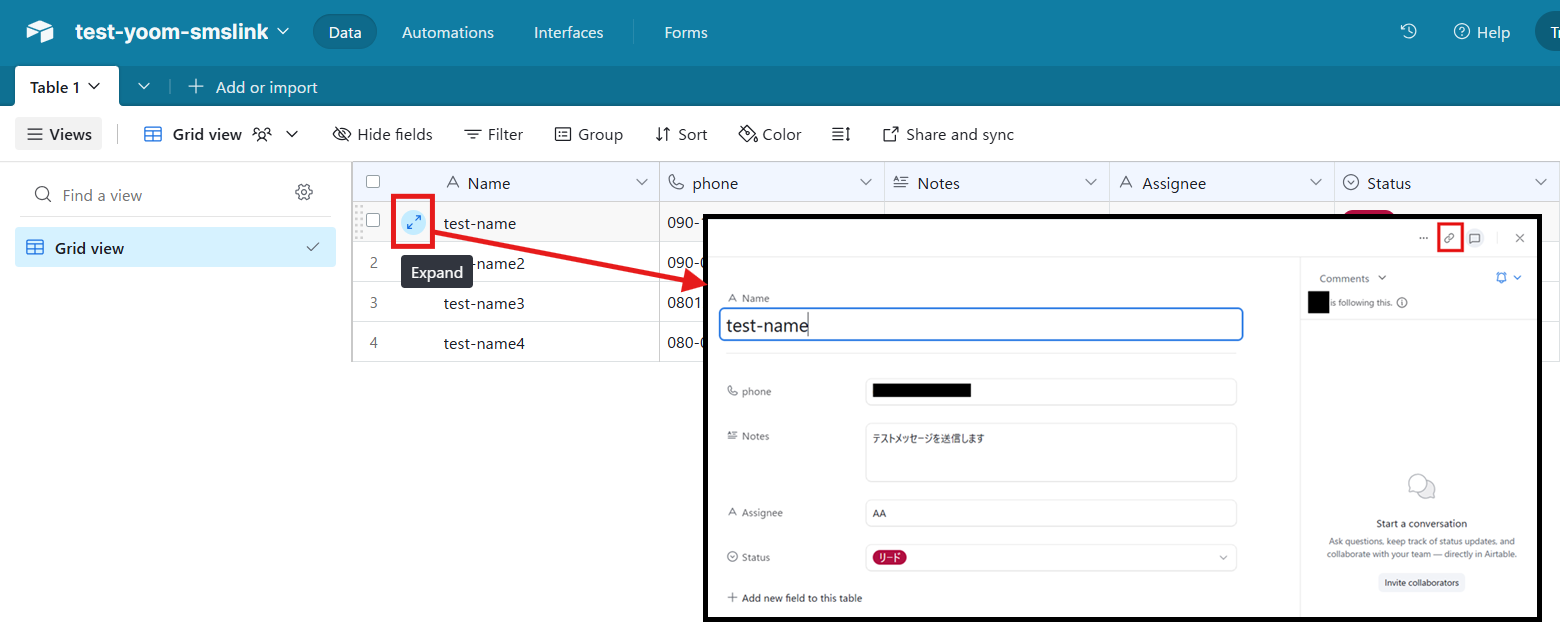Click the notification bell in comments panel
1560x627 pixels.
pyautogui.click(x=1501, y=278)
